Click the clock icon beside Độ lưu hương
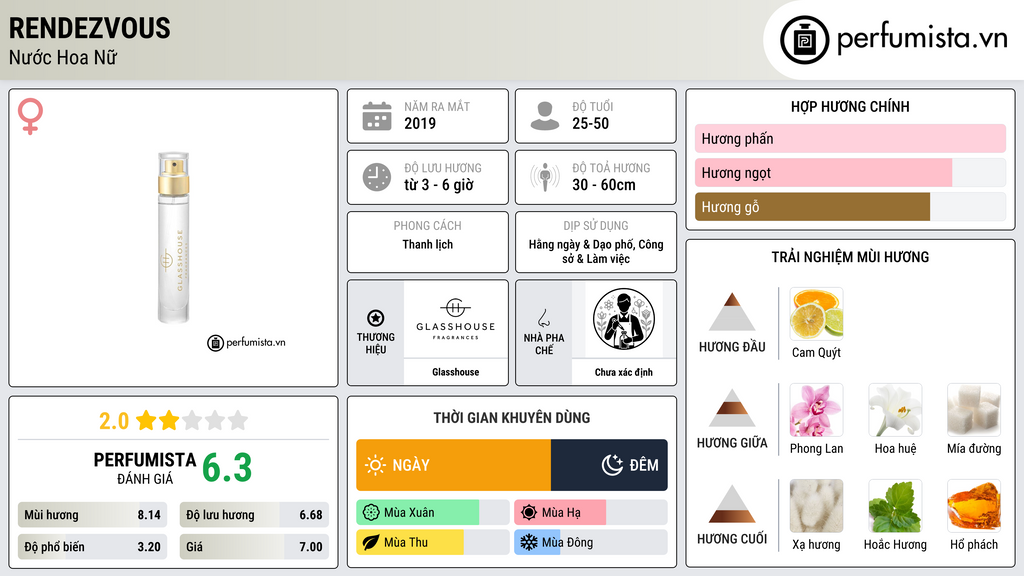The image size is (1024, 576). [x=377, y=177]
